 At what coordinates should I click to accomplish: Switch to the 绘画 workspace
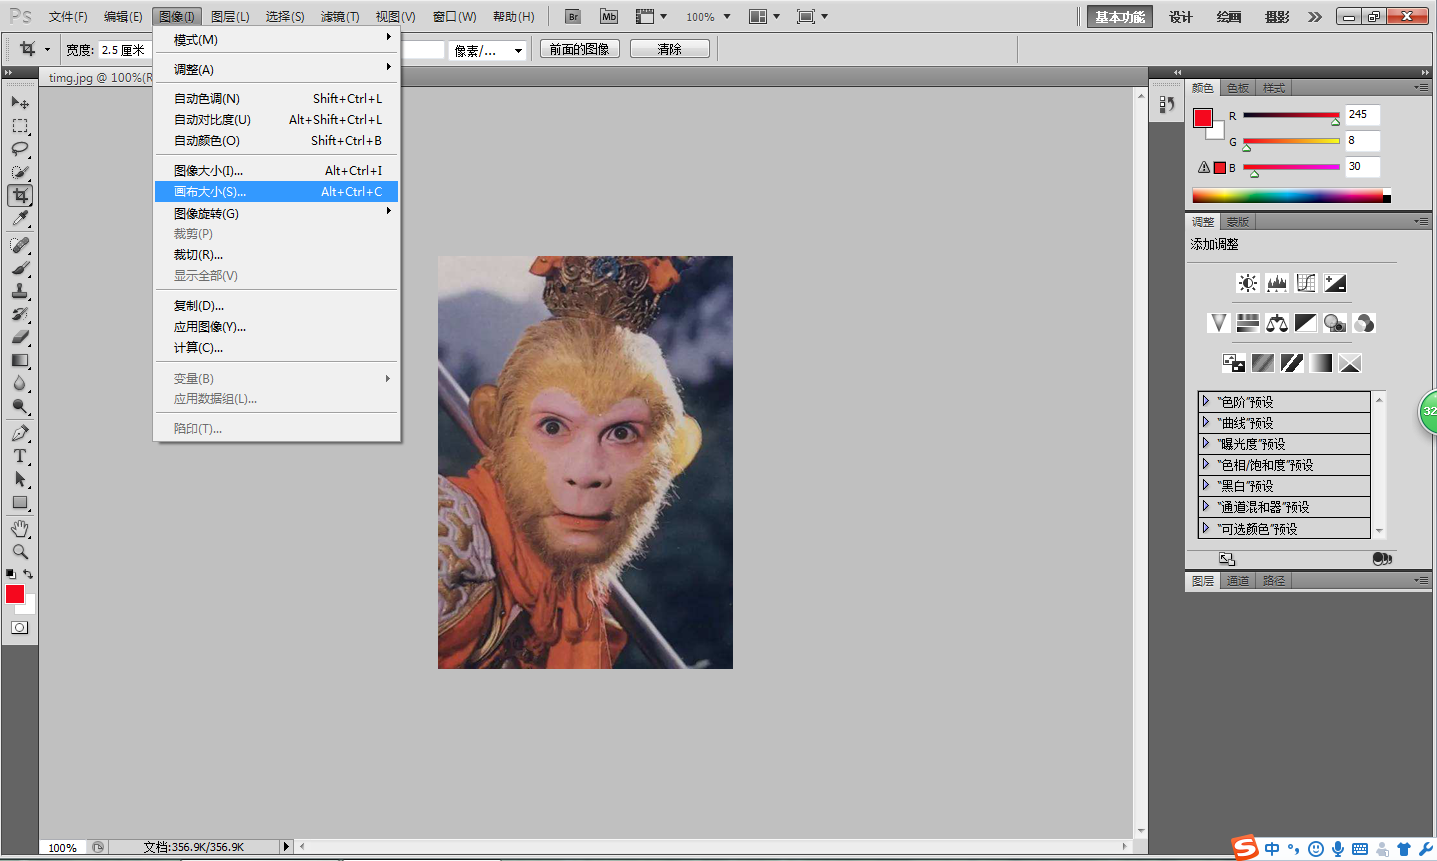pos(1229,17)
